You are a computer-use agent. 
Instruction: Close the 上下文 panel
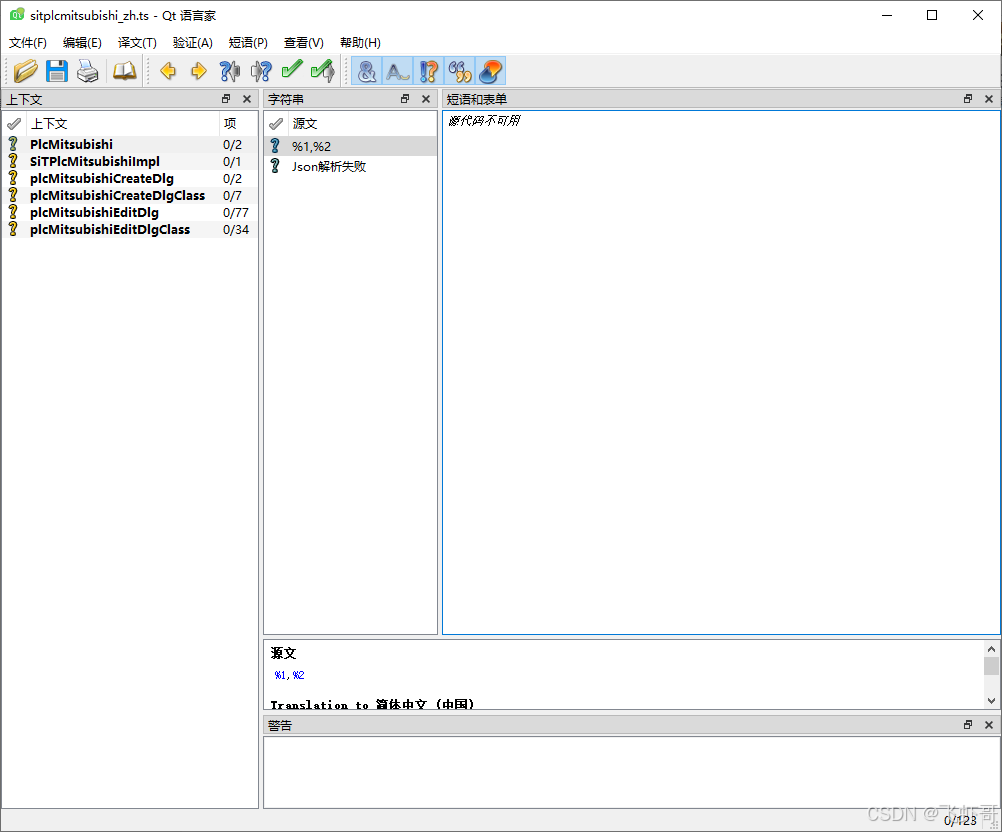247,99
